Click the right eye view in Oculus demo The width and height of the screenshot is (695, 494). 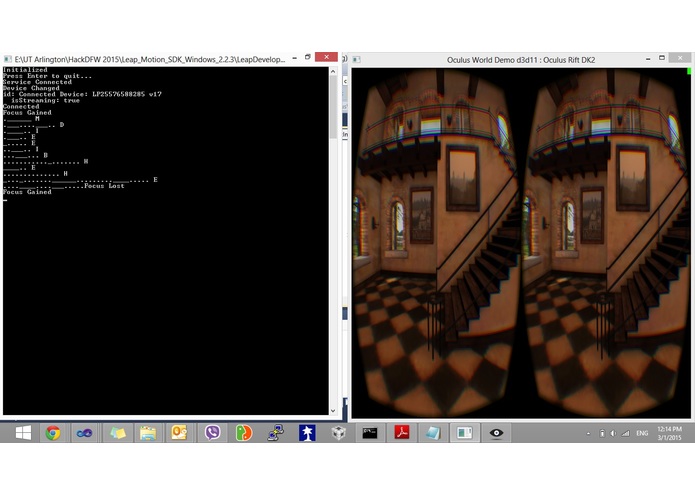pos(606,243)
